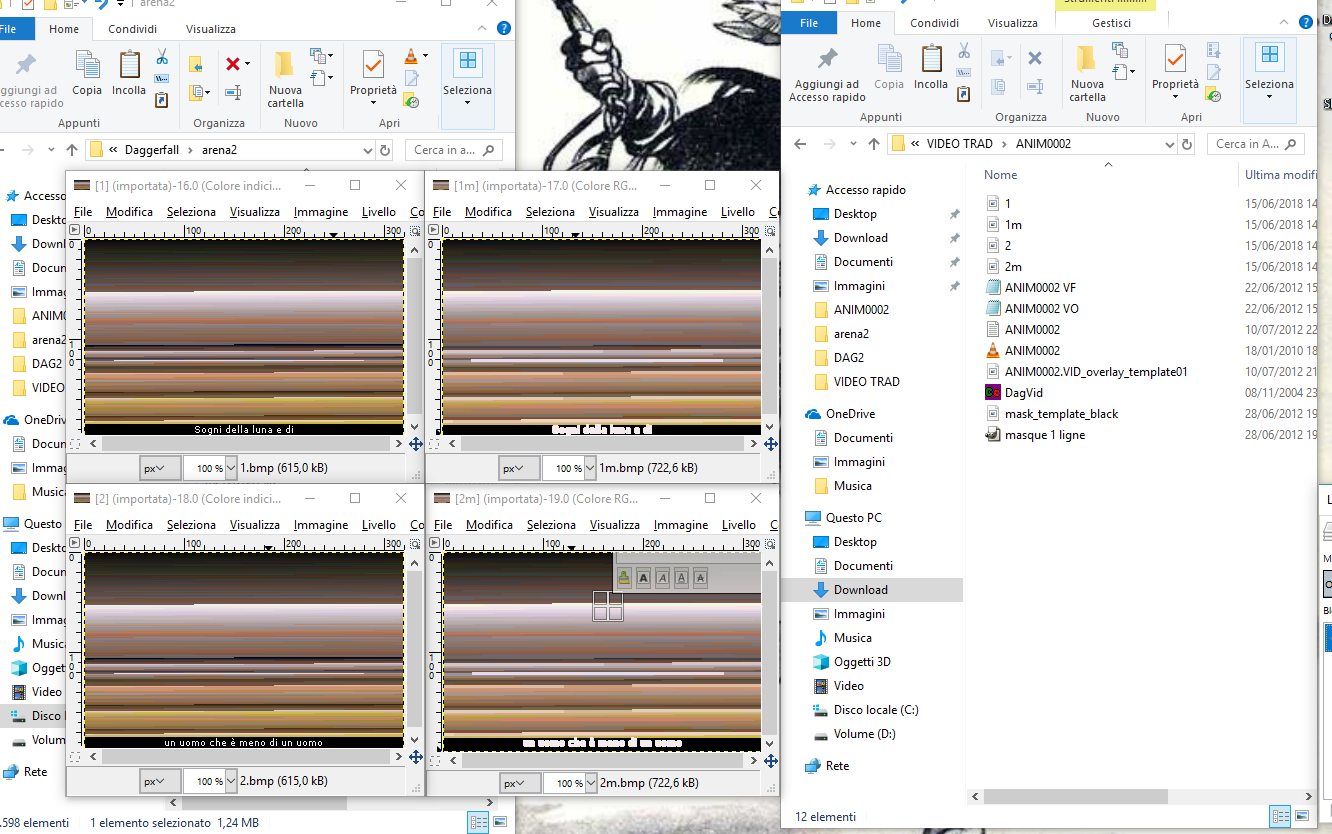Click Rename icon in arena2 window ribbon
The height and width of the screenshot is (834, 1332).
(x=233, y=92)
